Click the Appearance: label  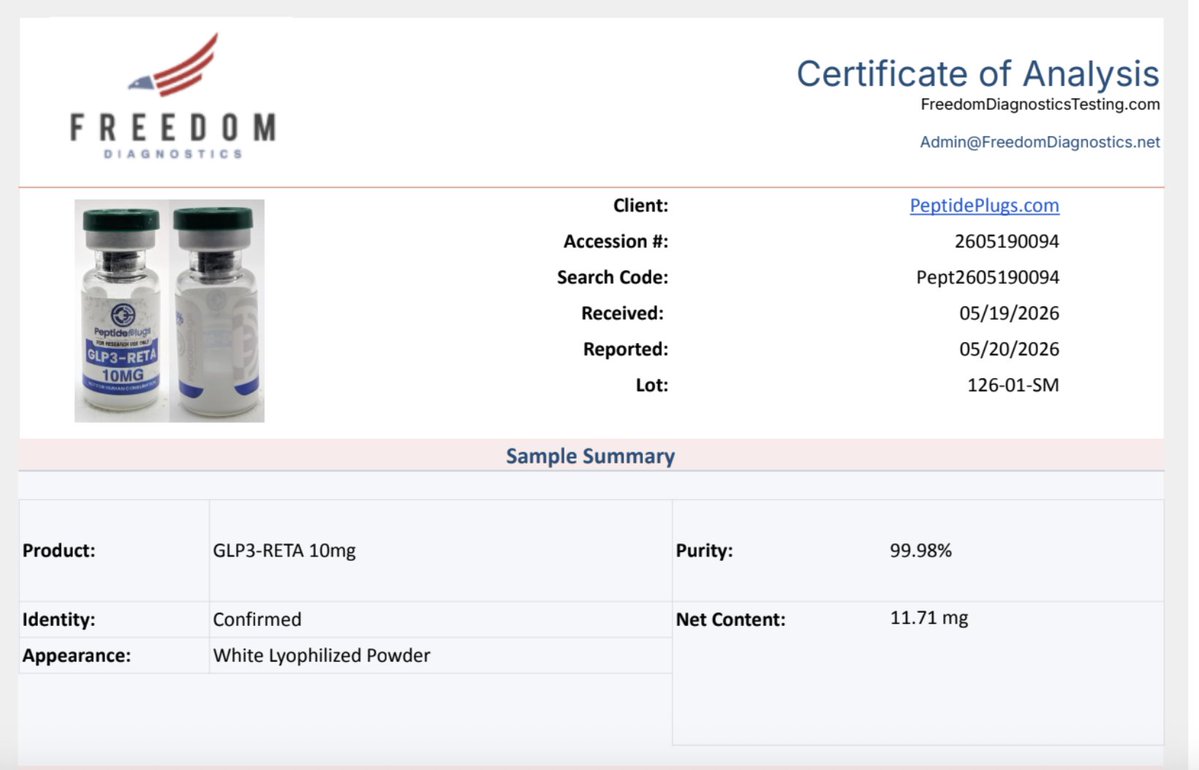[x=76, y=655]
